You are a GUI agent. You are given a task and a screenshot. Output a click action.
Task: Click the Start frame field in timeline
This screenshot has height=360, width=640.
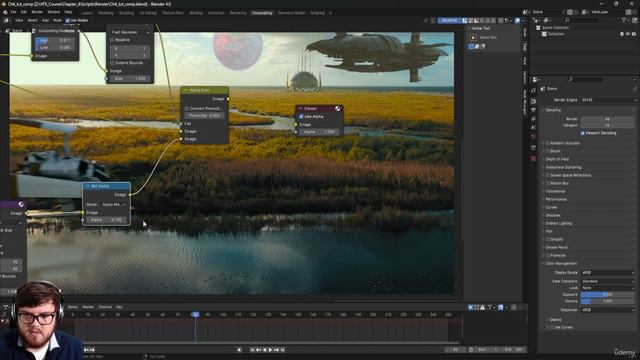[x=488, y=350]
